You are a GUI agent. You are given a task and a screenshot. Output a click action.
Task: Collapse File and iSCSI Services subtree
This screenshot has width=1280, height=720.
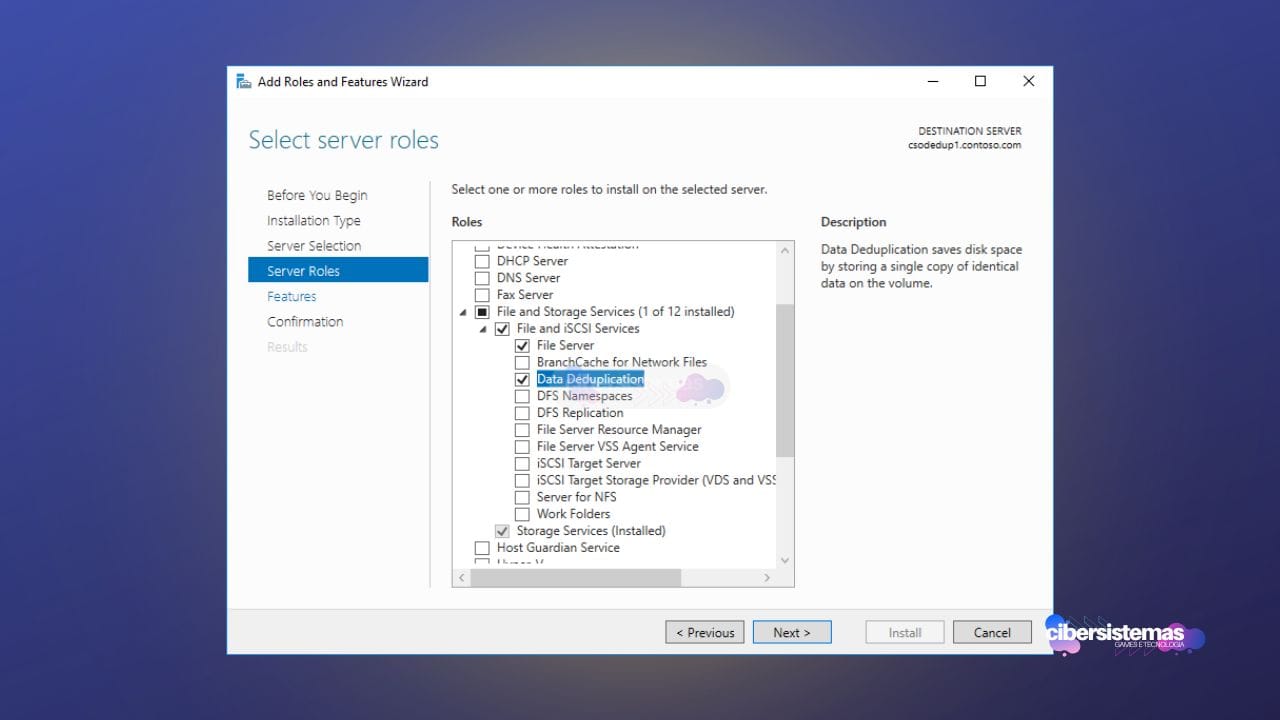(483, 329)
